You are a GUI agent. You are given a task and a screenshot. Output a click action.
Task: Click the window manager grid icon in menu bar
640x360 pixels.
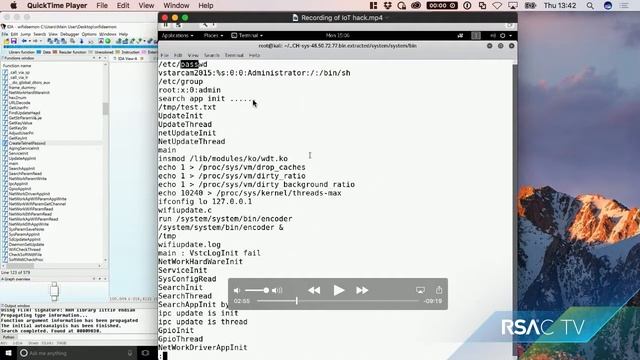coord(373,5)
